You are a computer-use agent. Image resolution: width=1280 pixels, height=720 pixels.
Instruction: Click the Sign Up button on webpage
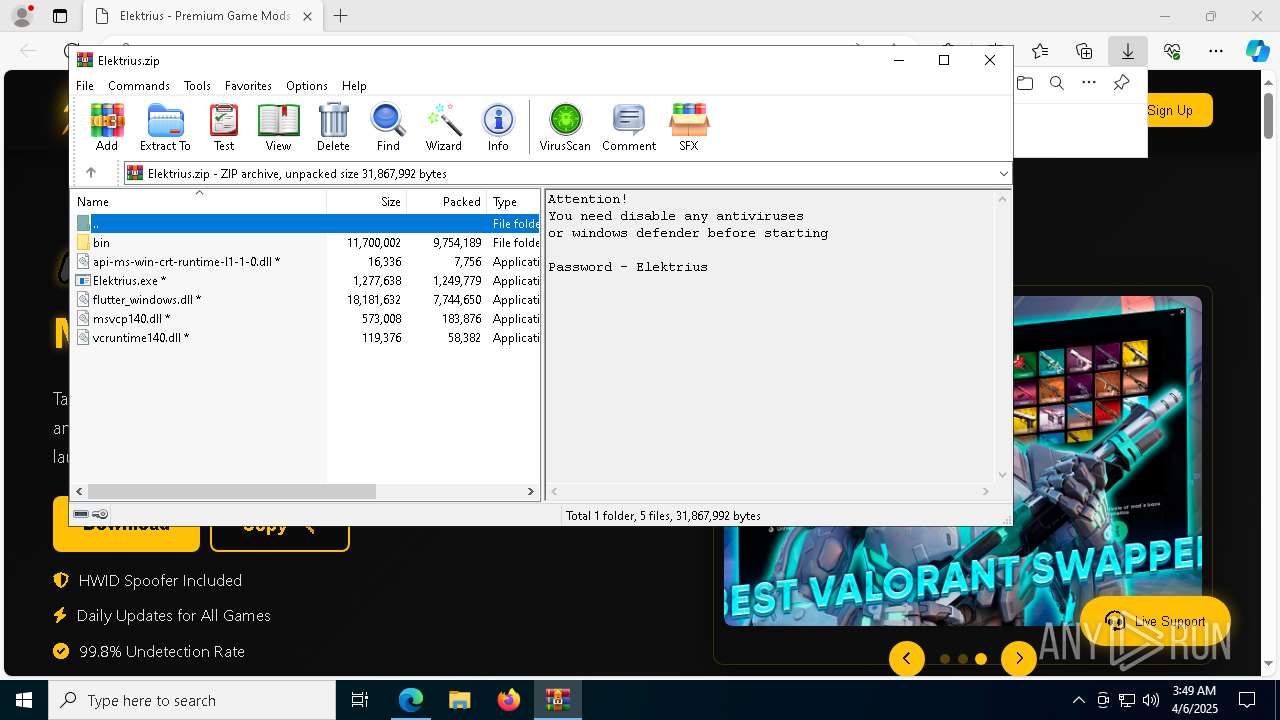(x=1170, y=110)
